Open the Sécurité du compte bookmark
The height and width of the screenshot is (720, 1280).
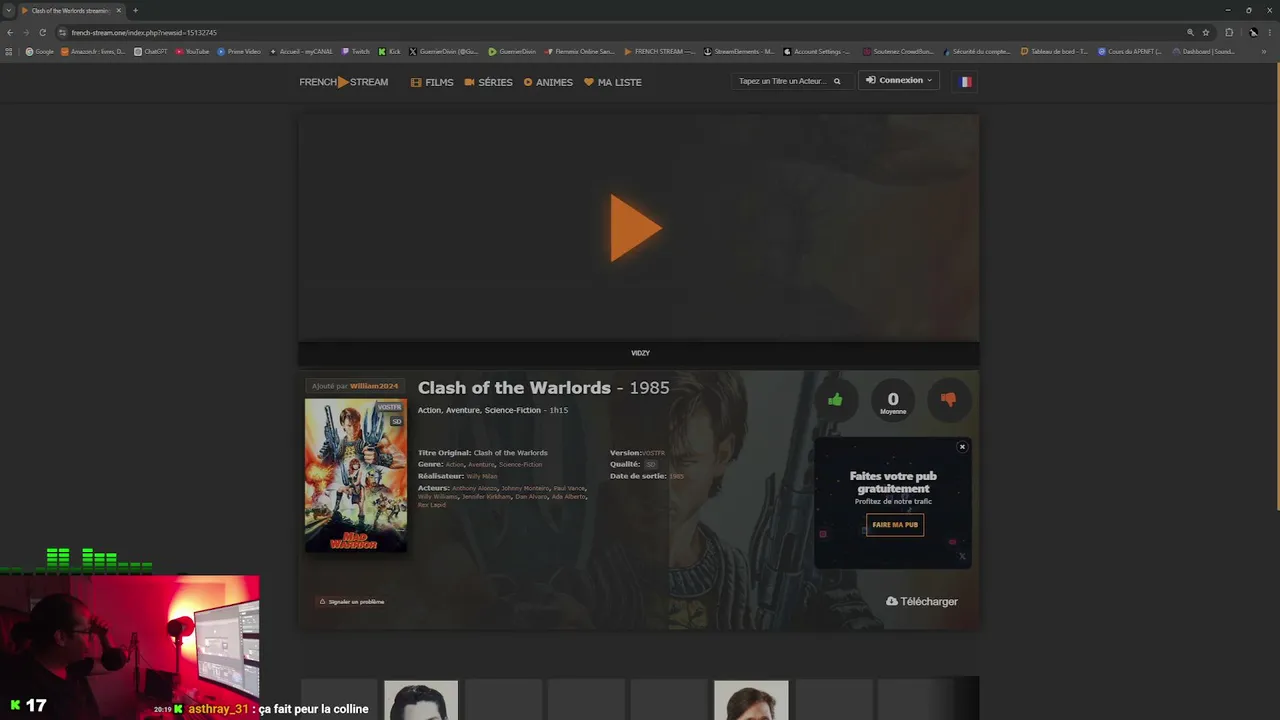(977, 52)
